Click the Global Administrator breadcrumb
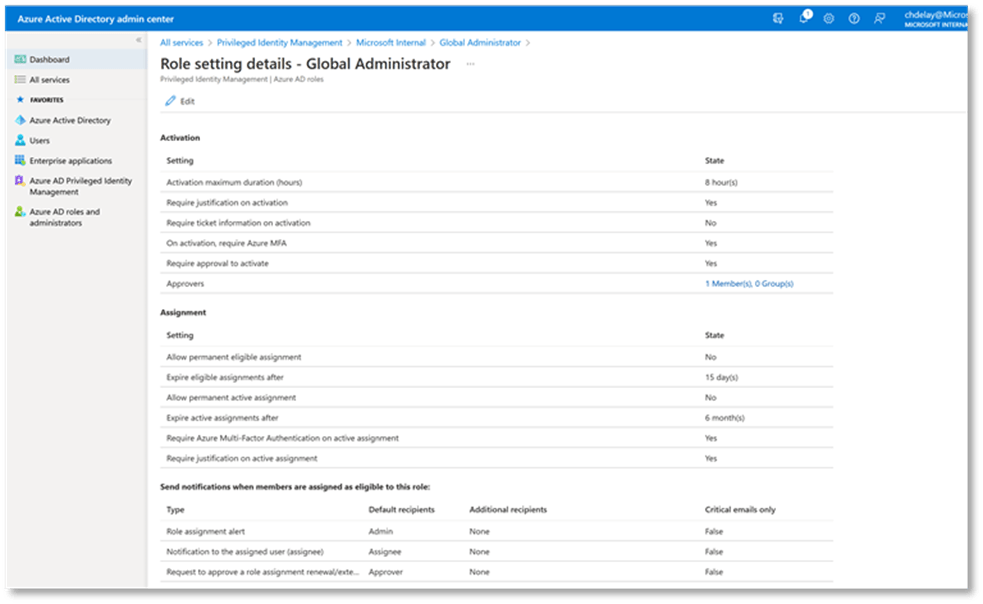This screenshot has width=983, height=604. coord(480,43)
